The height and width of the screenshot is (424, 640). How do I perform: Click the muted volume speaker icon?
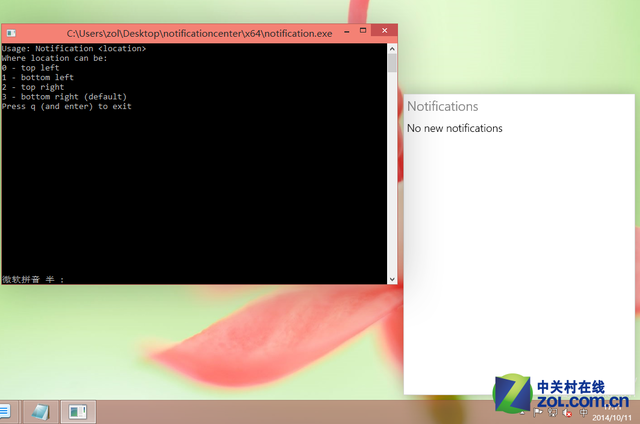point(567,411)
